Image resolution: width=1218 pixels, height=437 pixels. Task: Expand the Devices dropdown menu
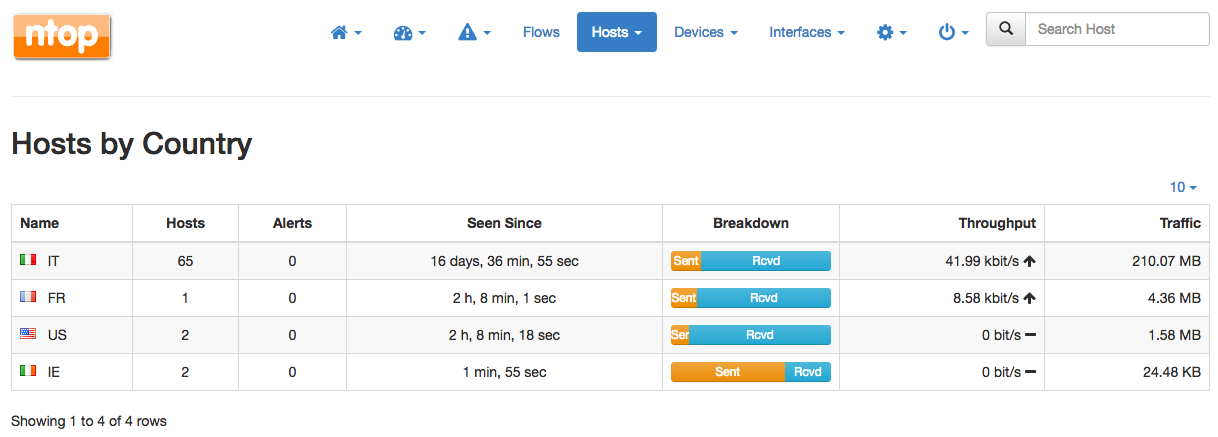706,32
